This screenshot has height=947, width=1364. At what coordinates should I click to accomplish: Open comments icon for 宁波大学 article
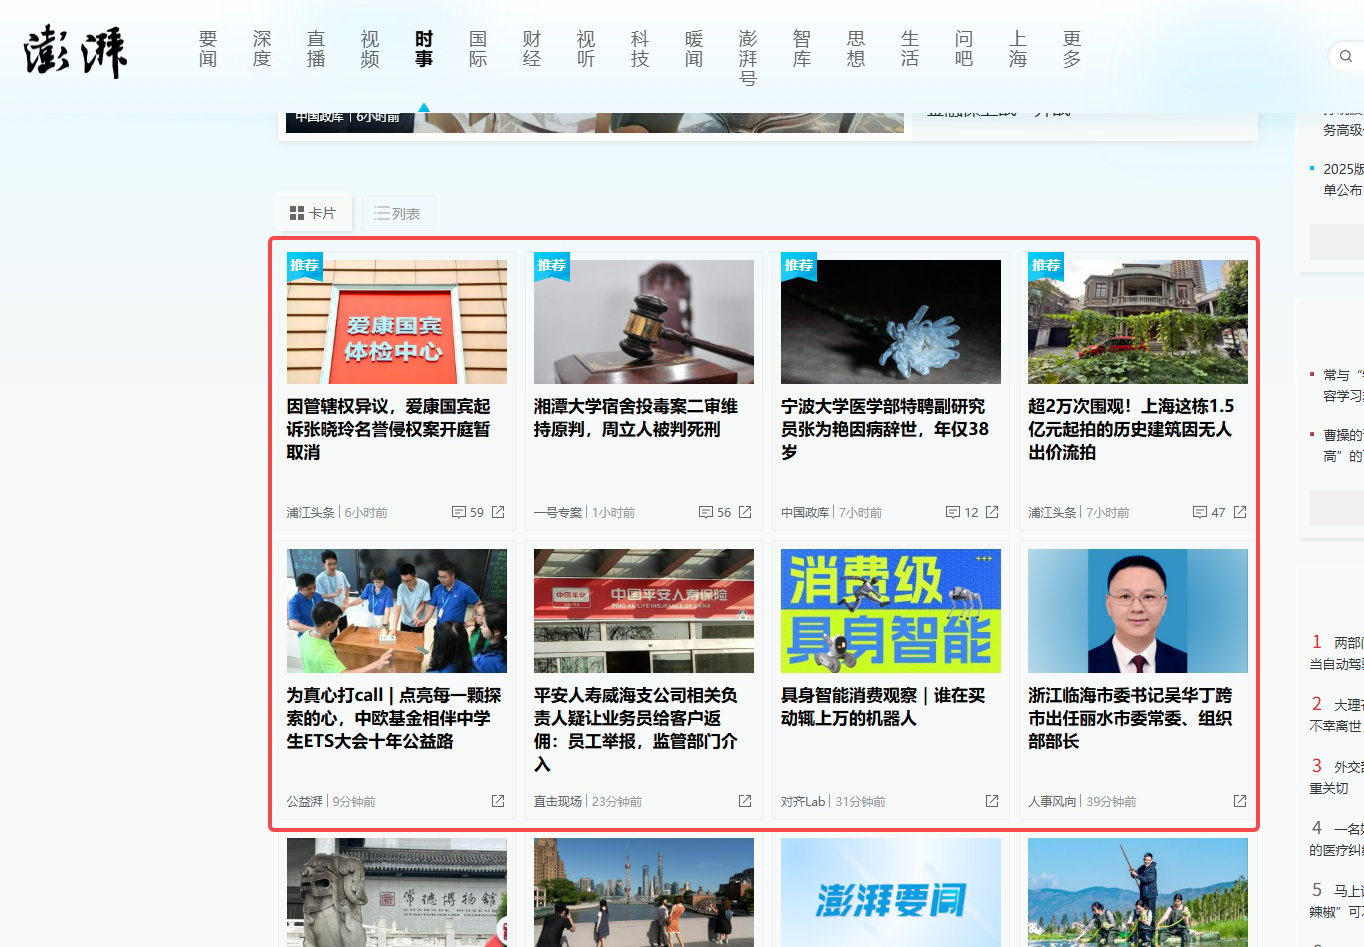pos(953,512)
